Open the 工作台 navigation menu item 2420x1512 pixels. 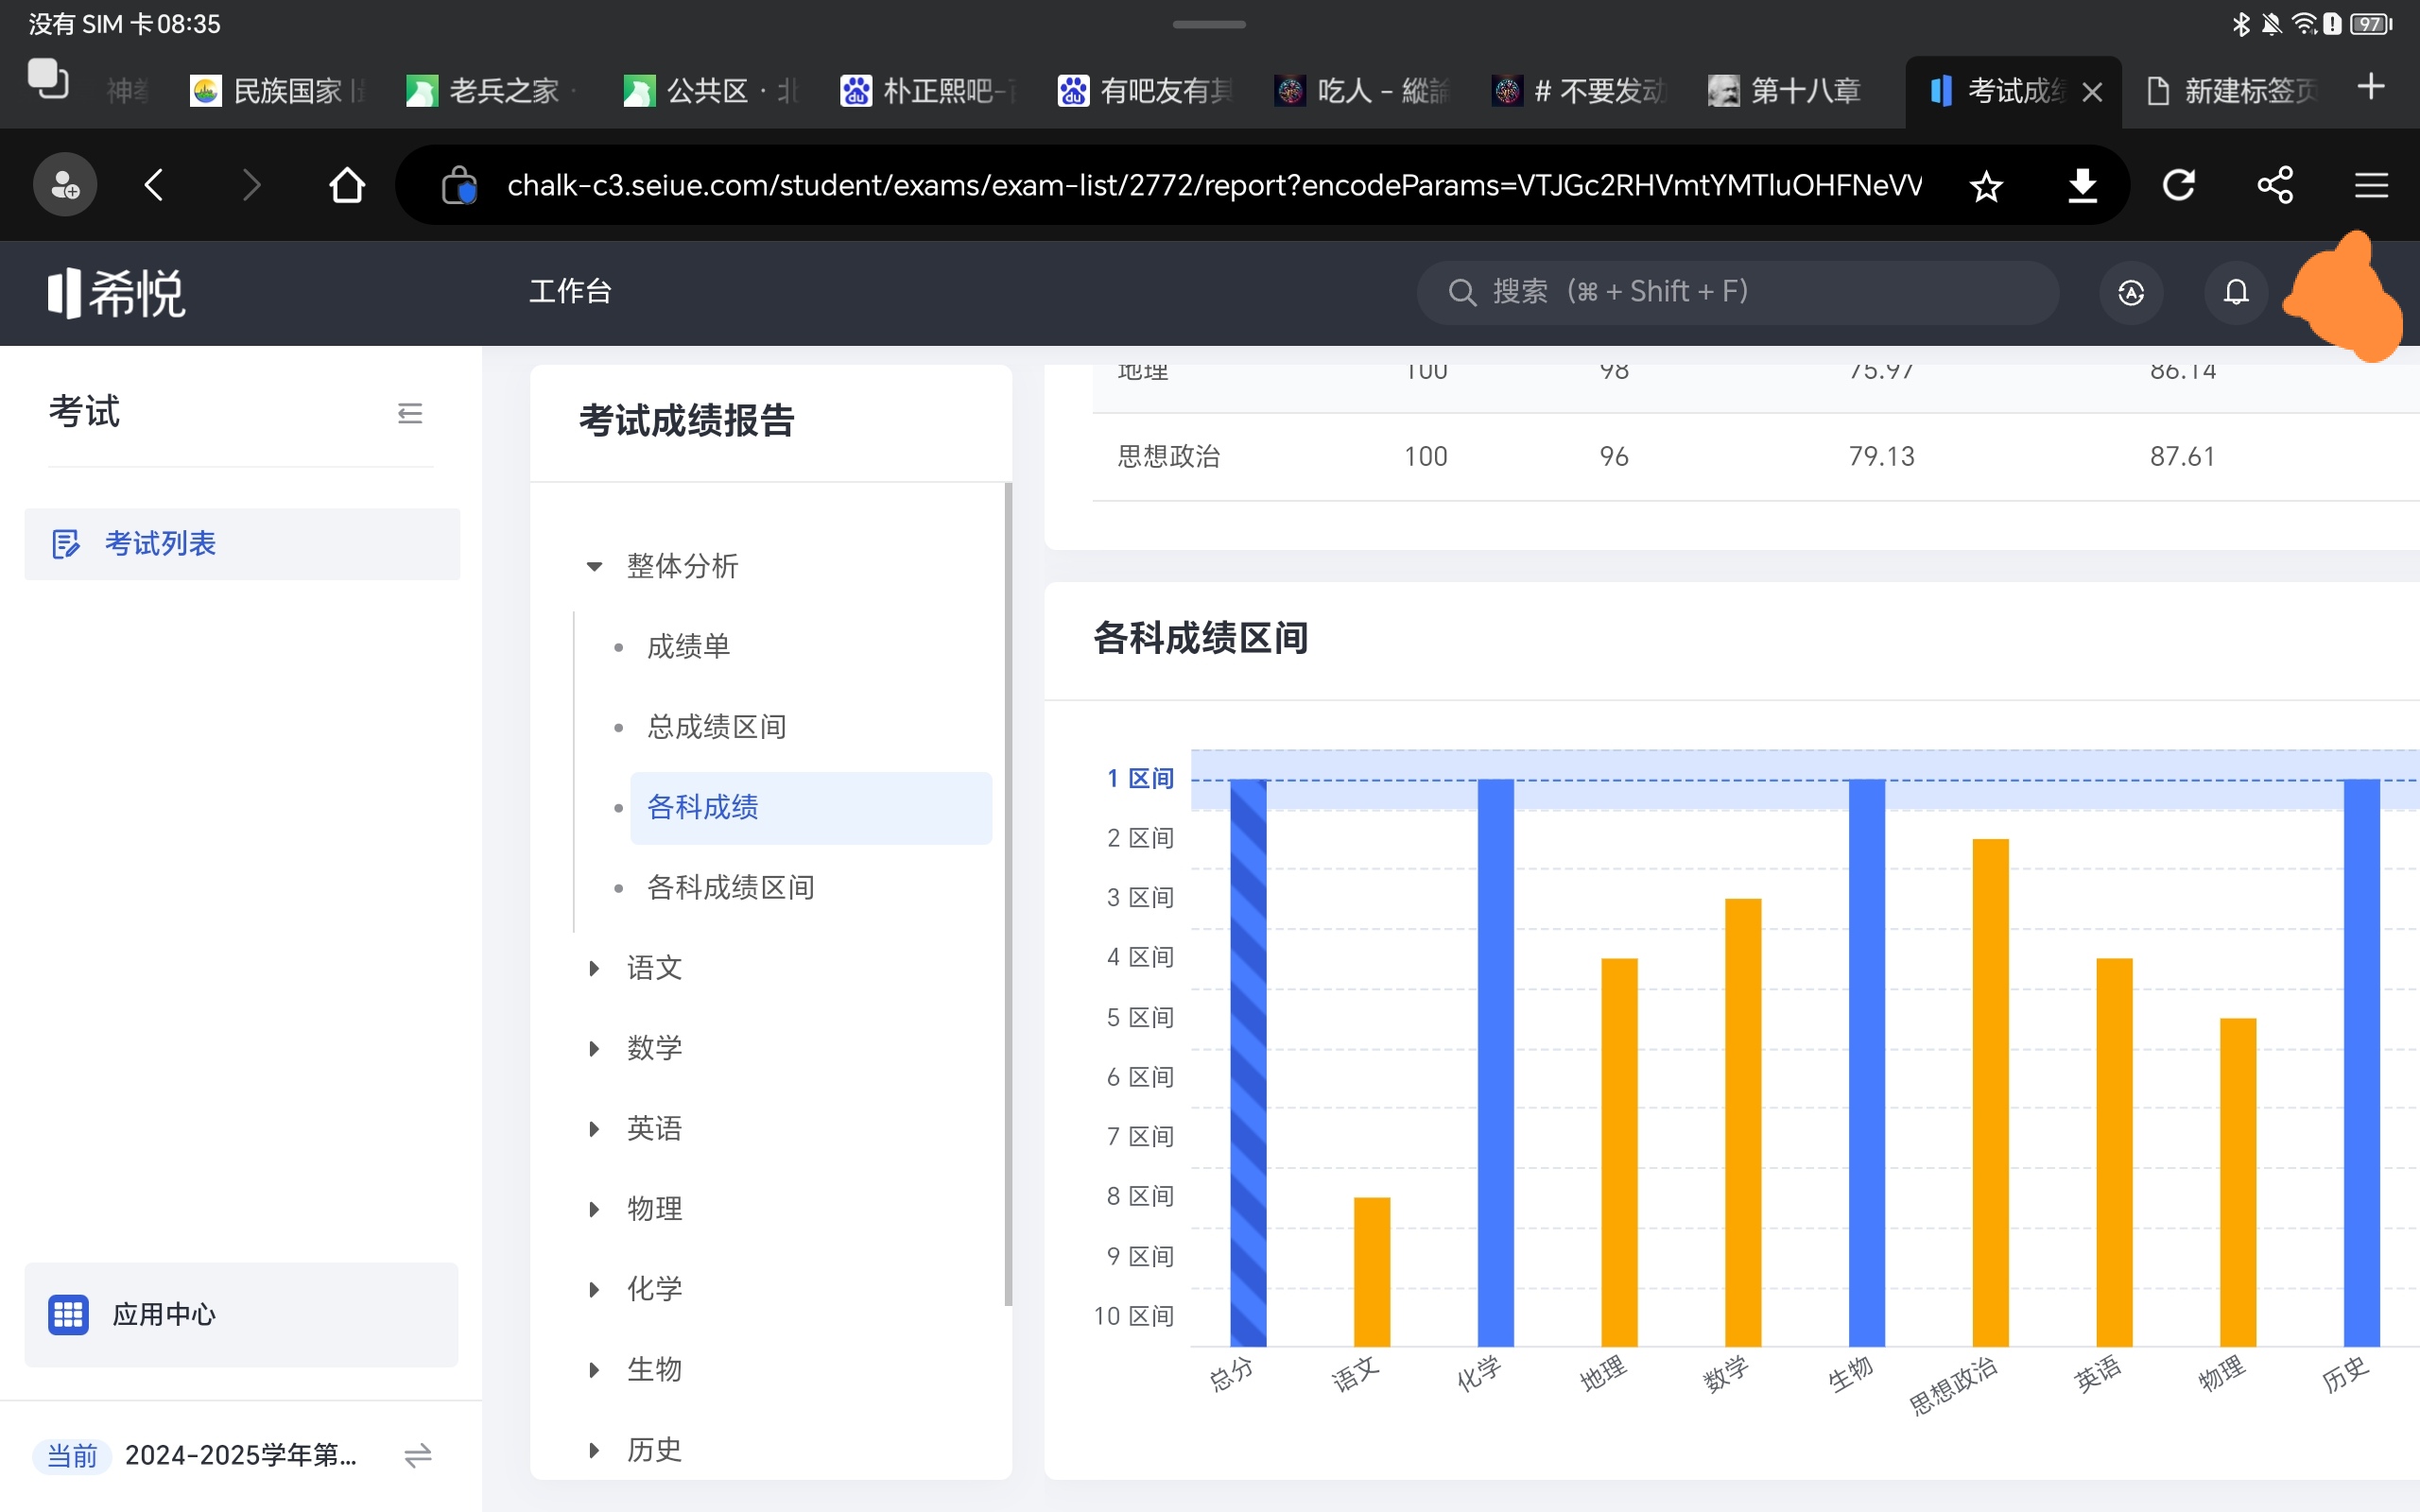(570, 292)
